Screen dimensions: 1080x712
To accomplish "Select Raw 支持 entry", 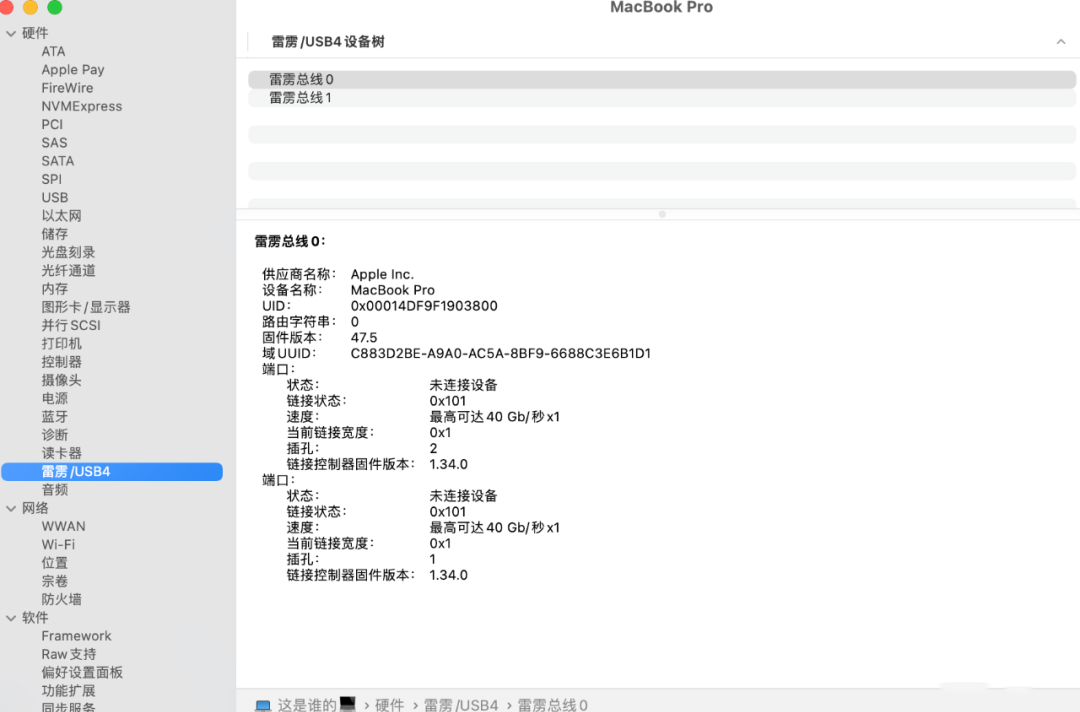I will pyautogui.click(x=68, y=654).
